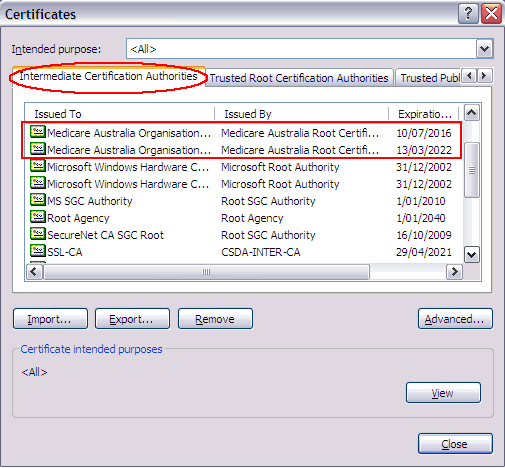This screenshot has height=468, width=505.
Task: Select the SecureNet CA SGC Root certificate name
Action: click(x=105, y=235)
